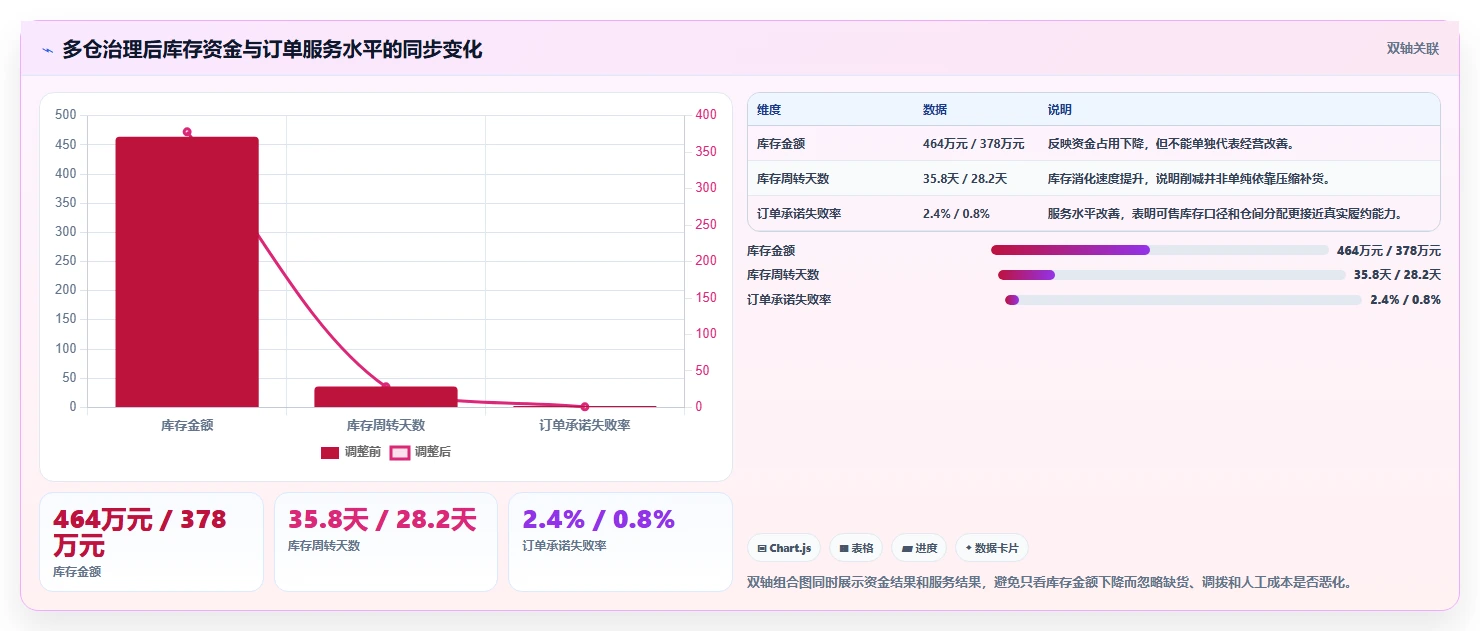1480x631 pixels.
Task: Toggle the 调整前 legend entry
Action: (x=350, y=452)
